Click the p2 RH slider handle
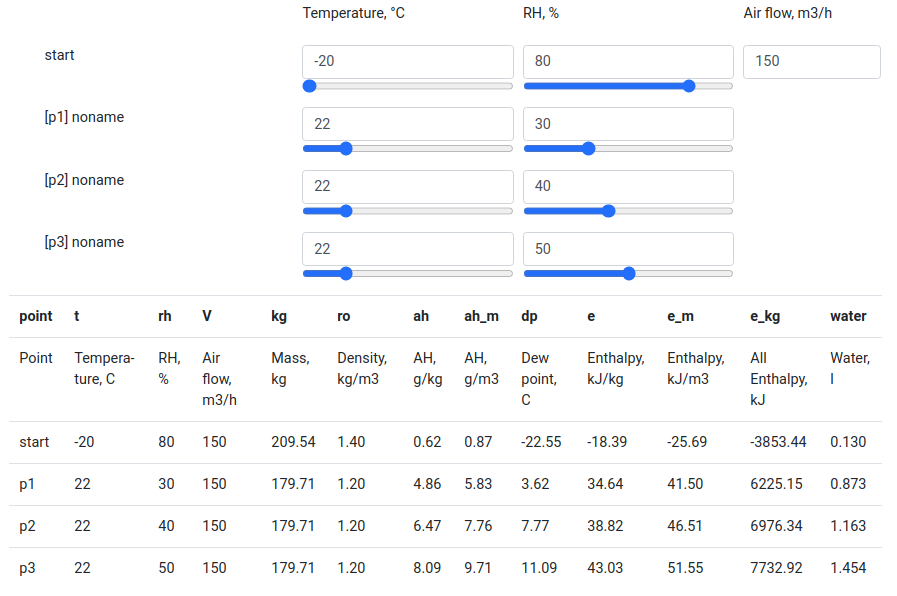The image size is (897, 596). [x=609, y=211]
